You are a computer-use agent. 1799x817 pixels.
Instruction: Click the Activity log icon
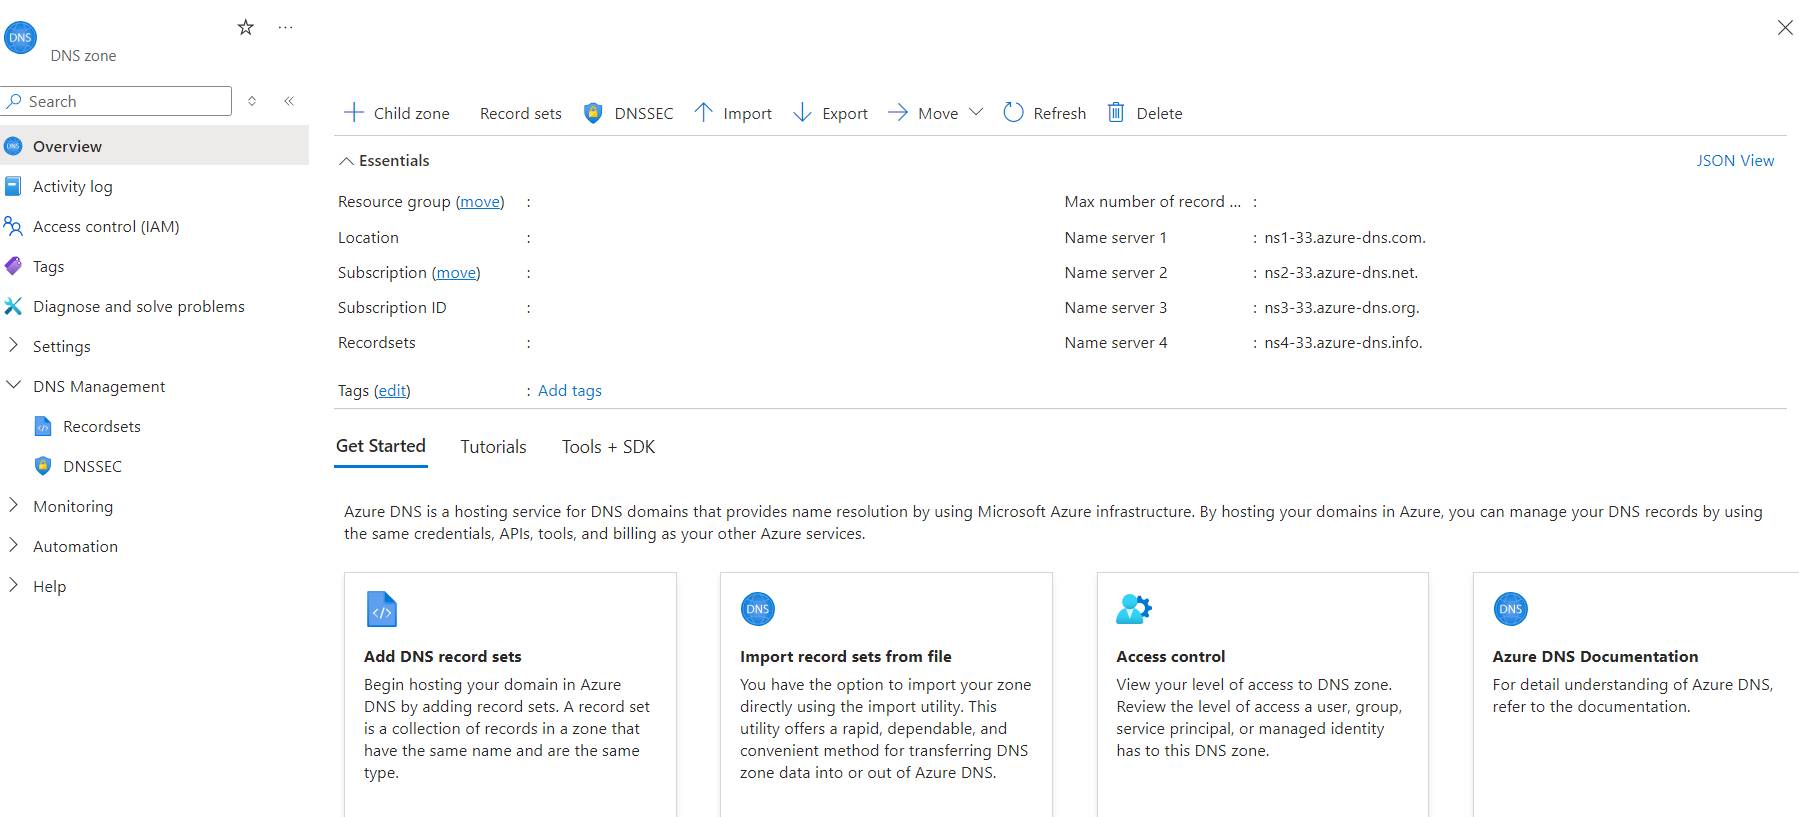point(13,186)
